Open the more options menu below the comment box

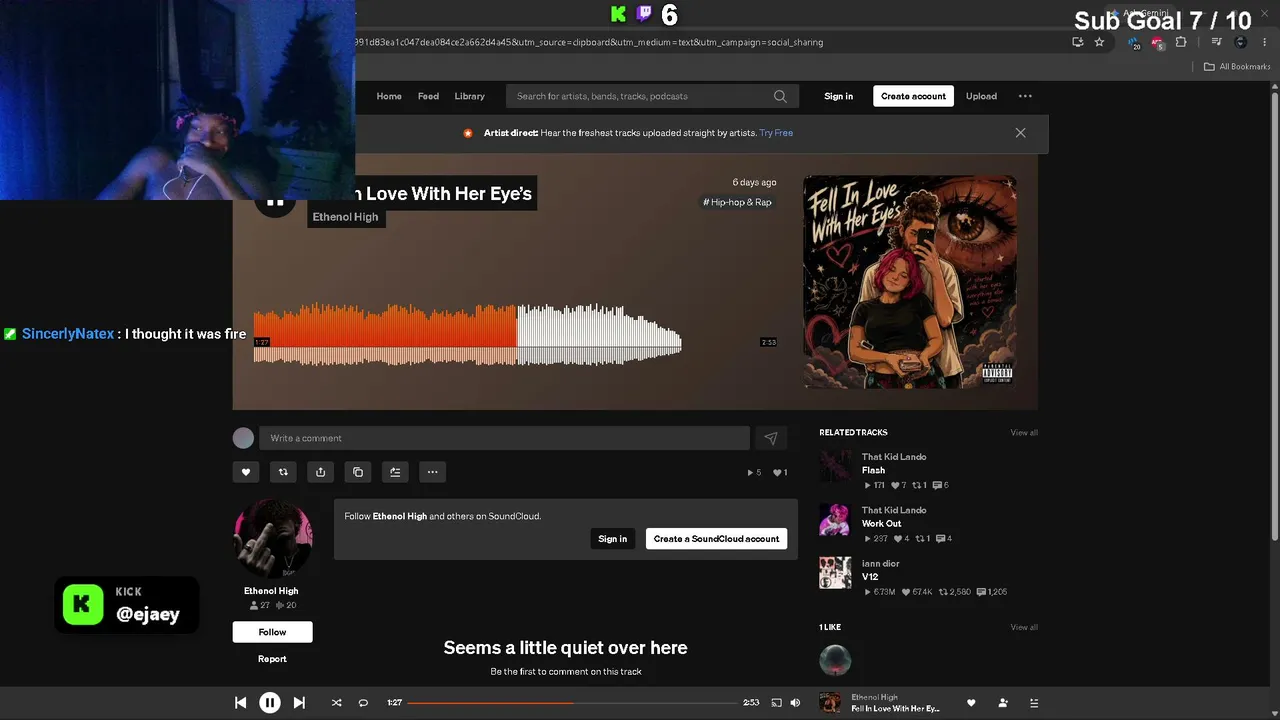click(x=432, y=472)
